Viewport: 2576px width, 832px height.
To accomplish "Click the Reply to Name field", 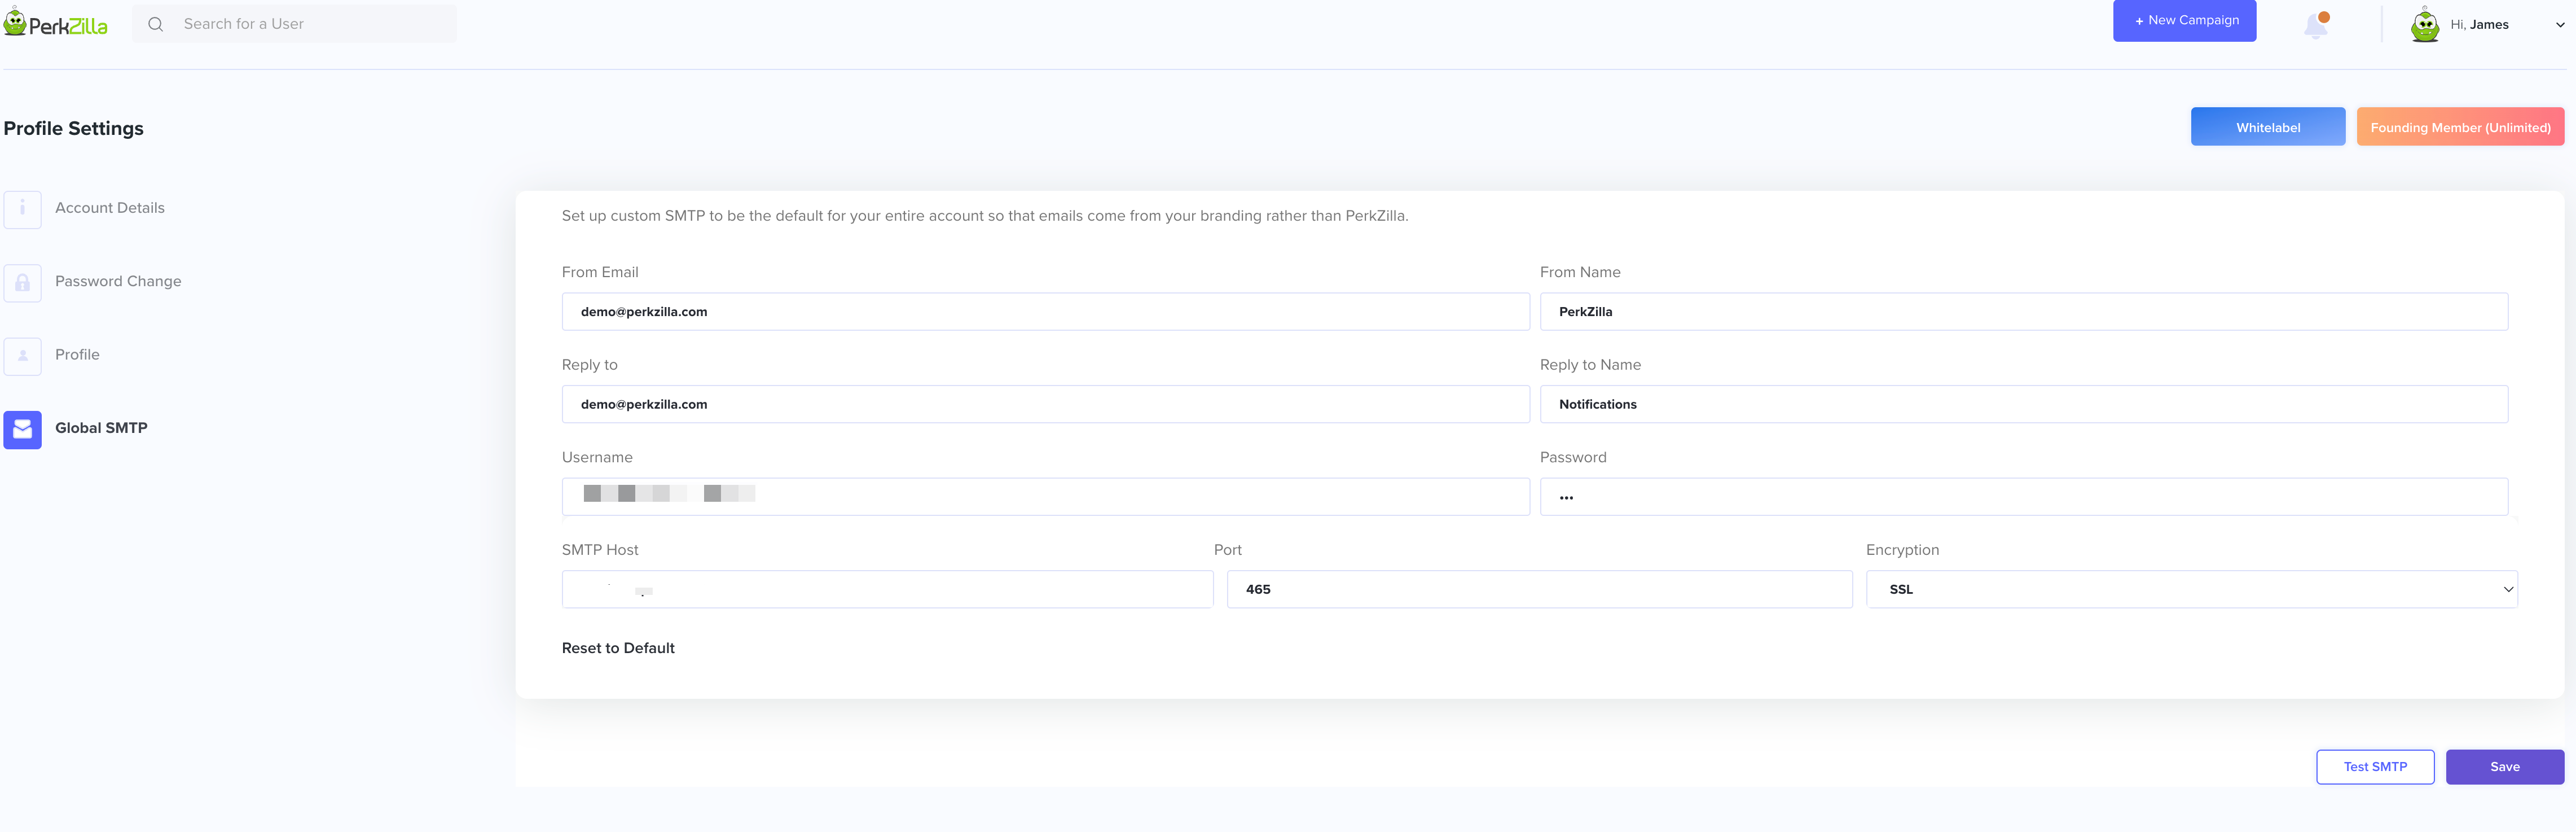I will click(x=2024, y=404).
